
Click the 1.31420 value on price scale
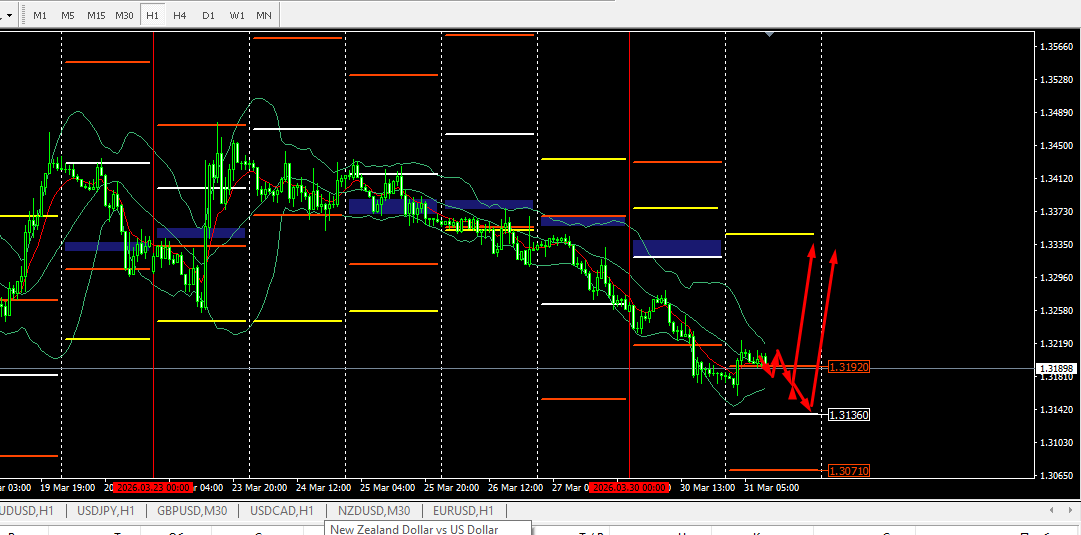tap(1058, 410)
